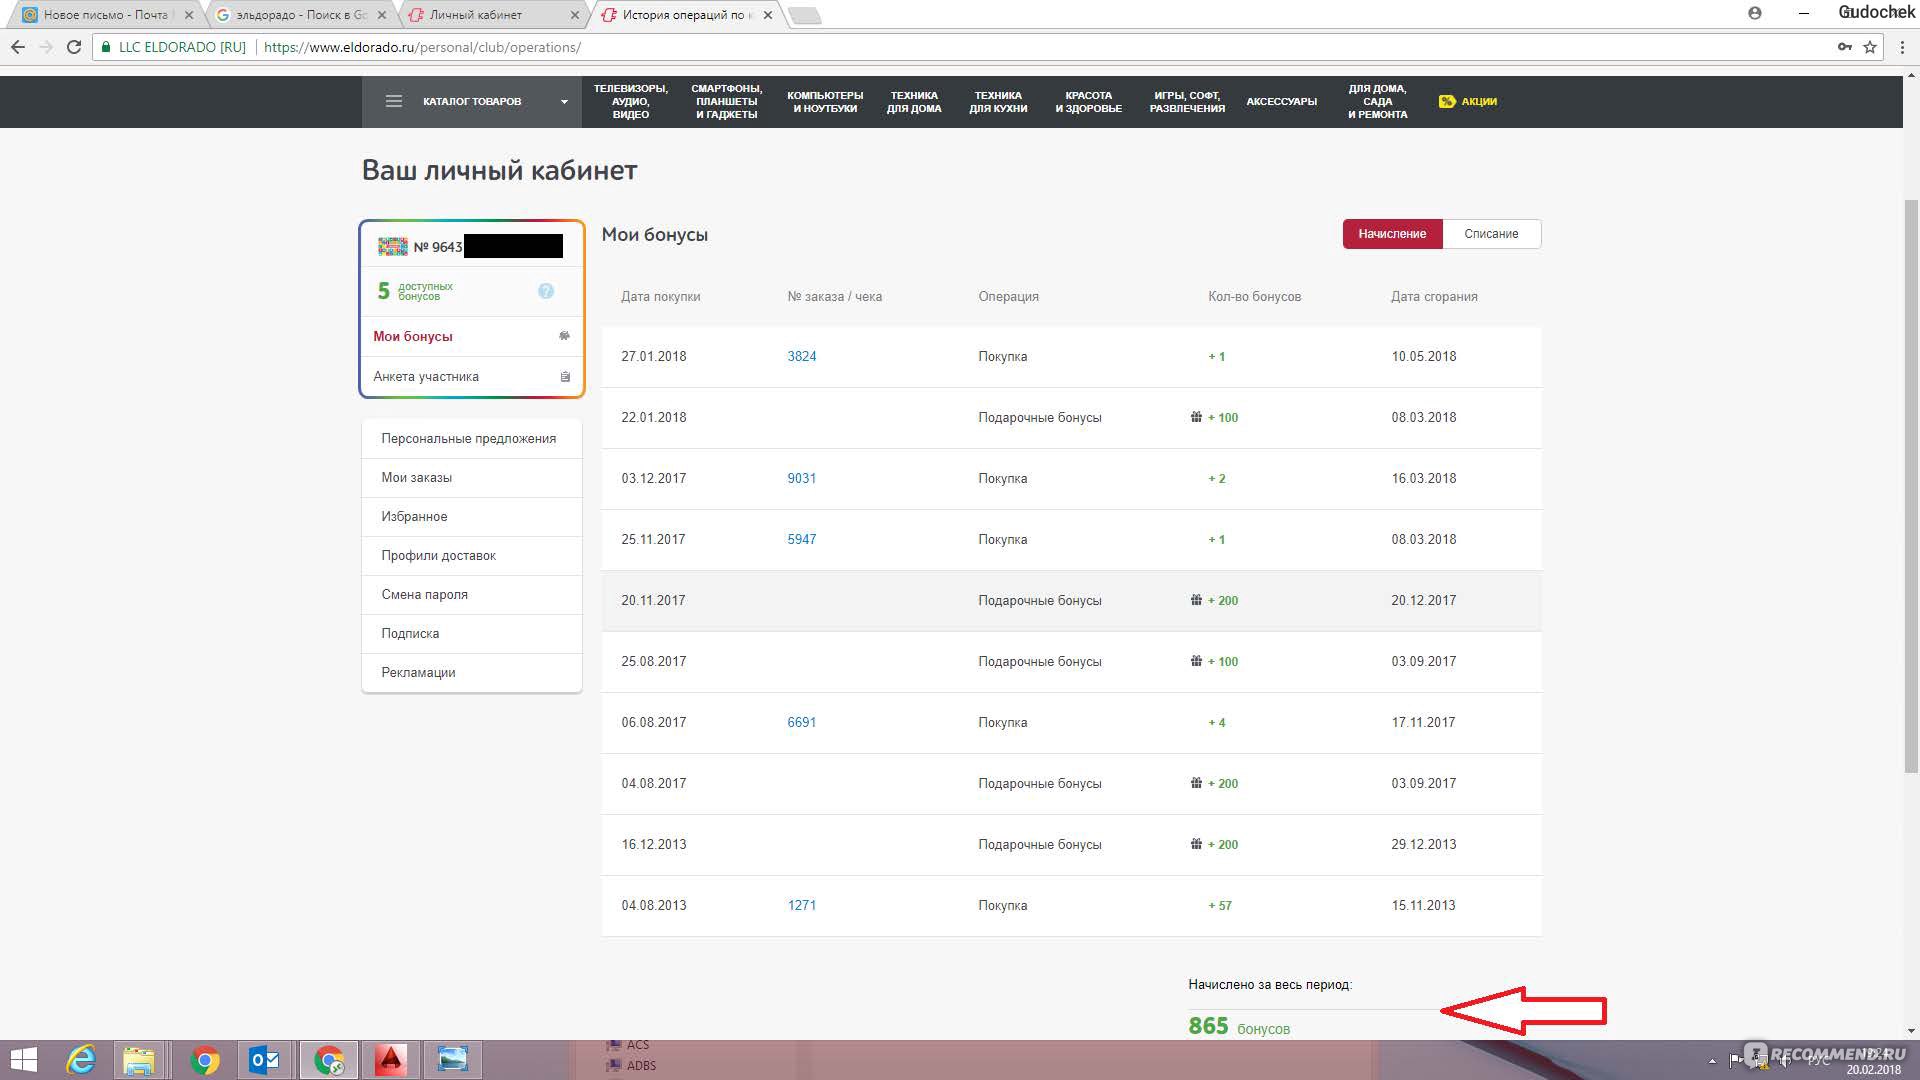Open Аксессуары menu
The height and width of the screenshot is (1080, 1920).
point(1281,101)
